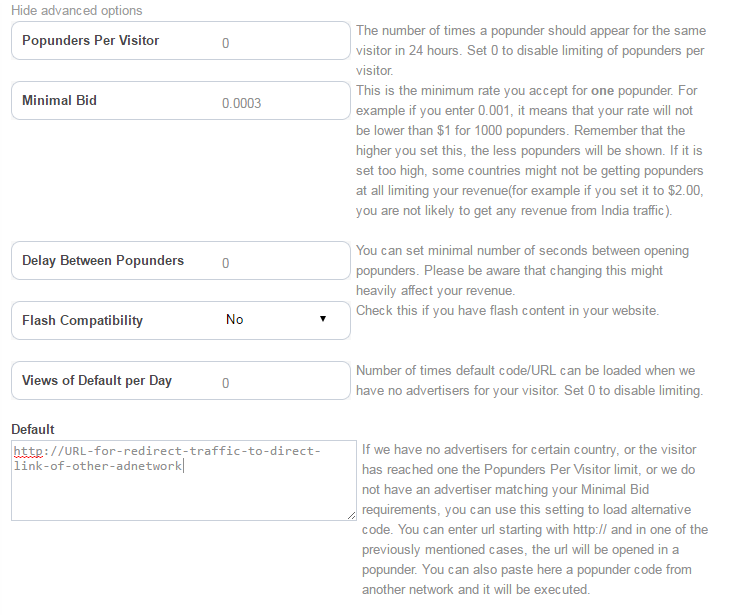Click the Default heading above the textarea
This screenshot has height=615, width=732.
32,429
